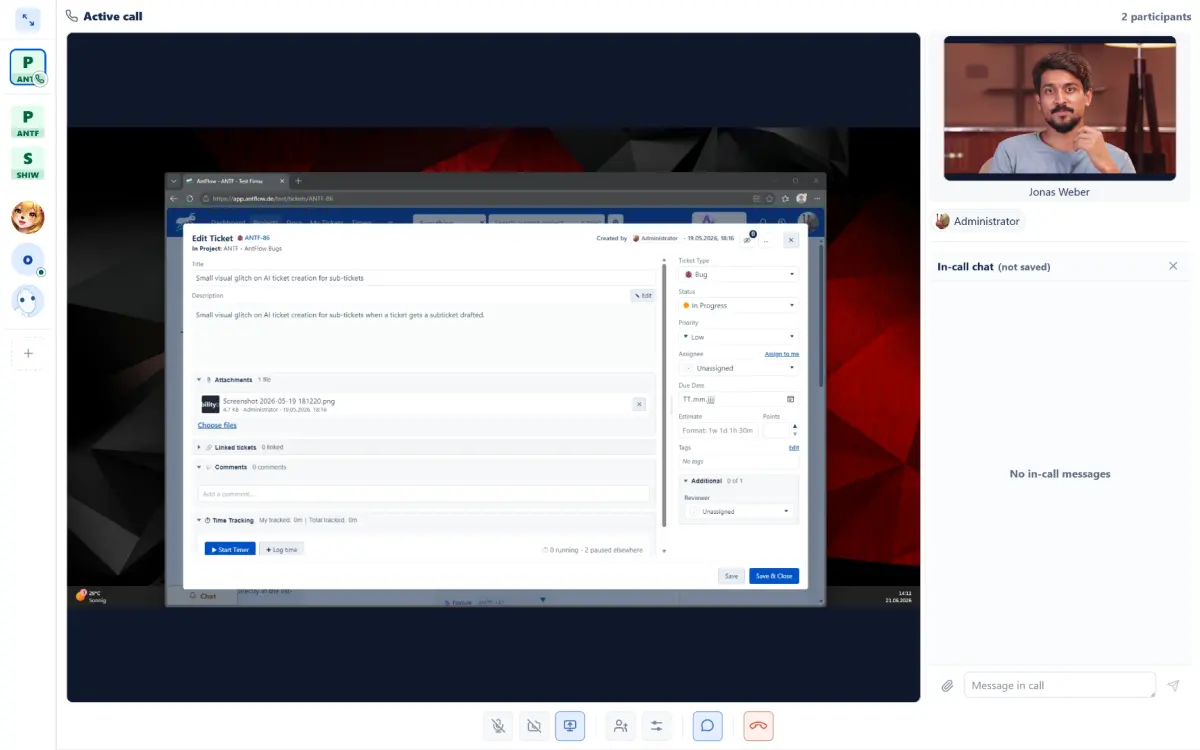Click the taskbar clock in shared screen

click(x=896, y=596)
